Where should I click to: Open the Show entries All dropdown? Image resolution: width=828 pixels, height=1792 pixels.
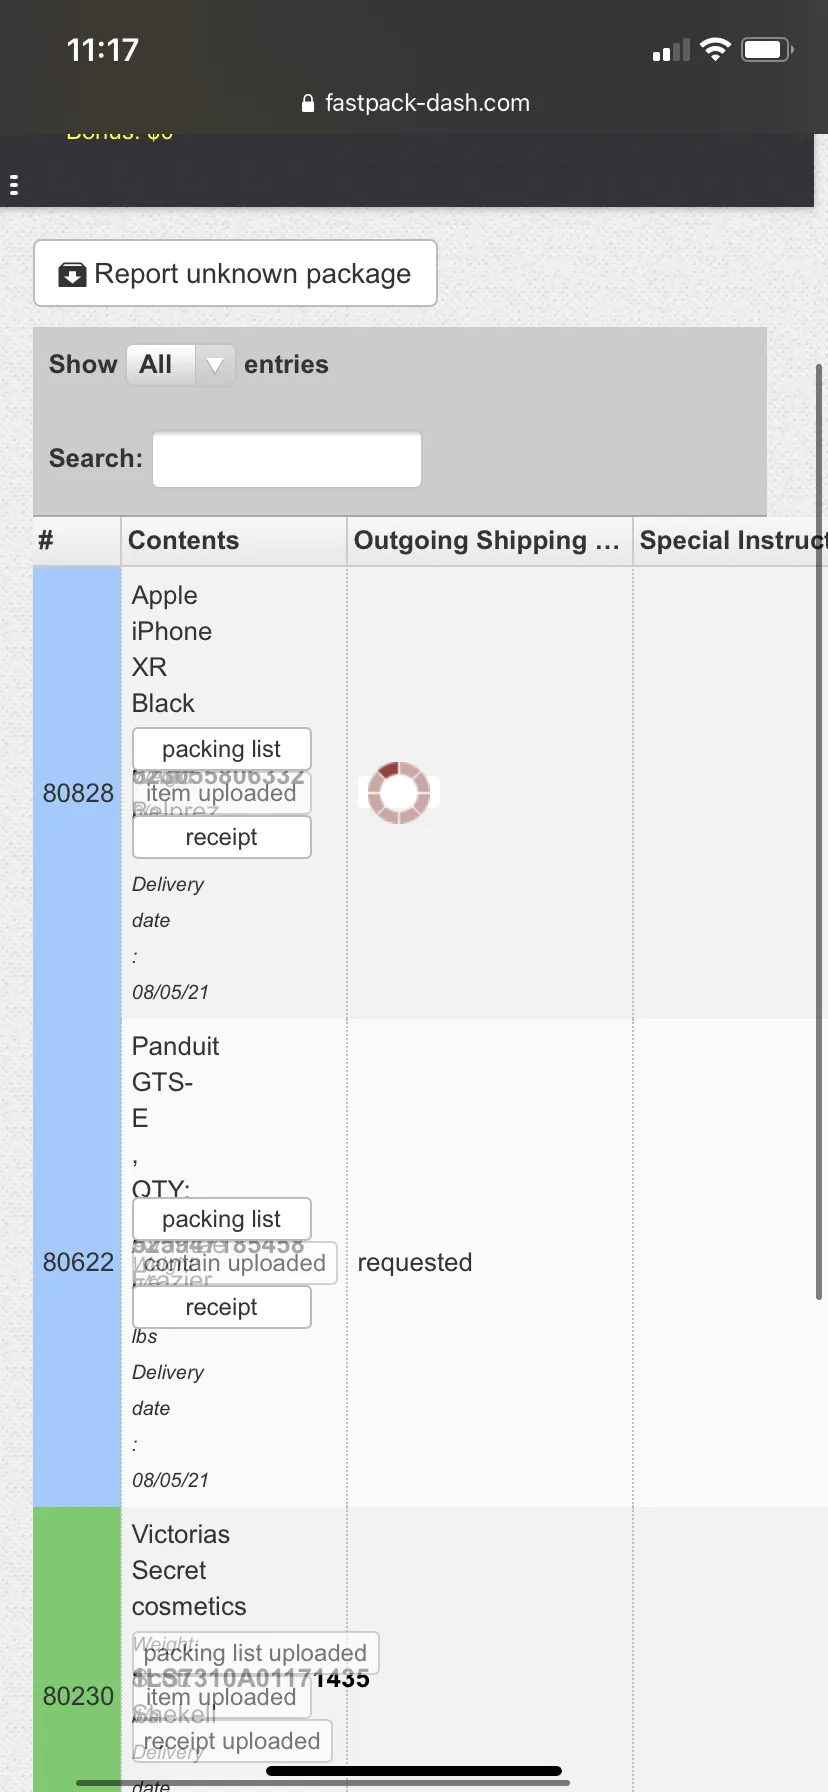tap(181, 365)
